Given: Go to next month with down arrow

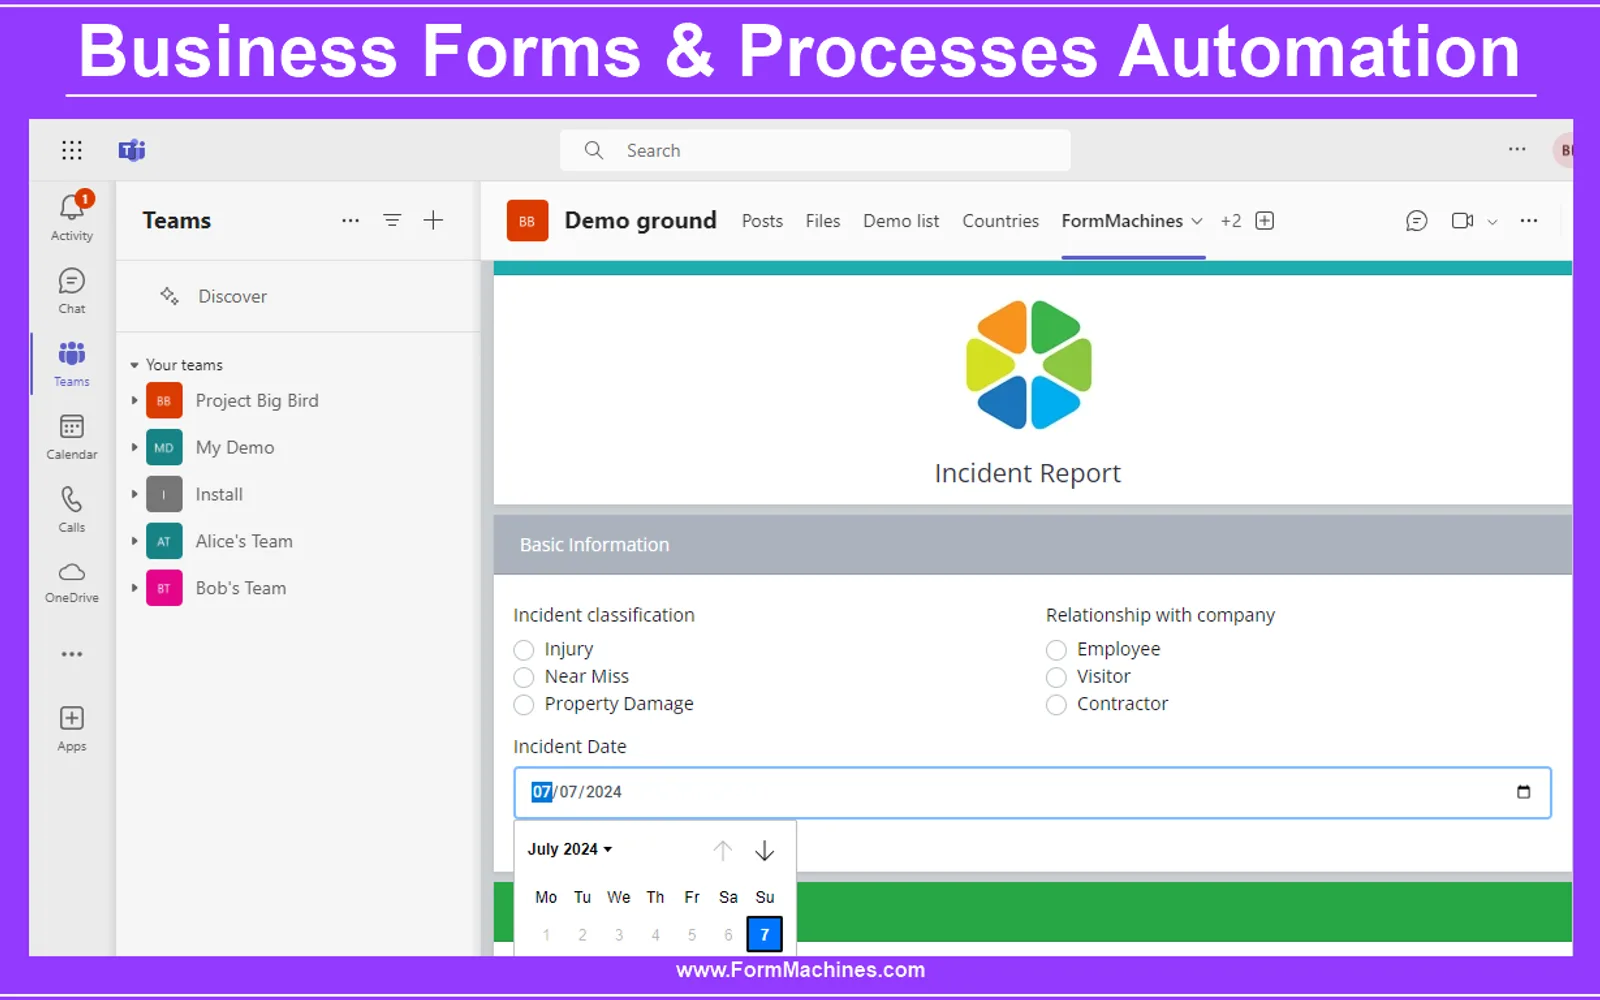Looking at the screenshot, I should click(x=765, y=850).
